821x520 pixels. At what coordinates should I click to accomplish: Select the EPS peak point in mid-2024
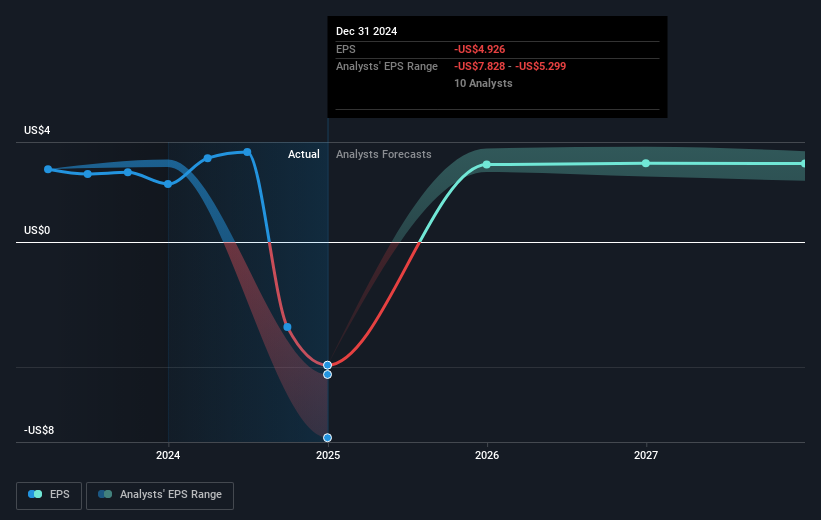[247, 152]
